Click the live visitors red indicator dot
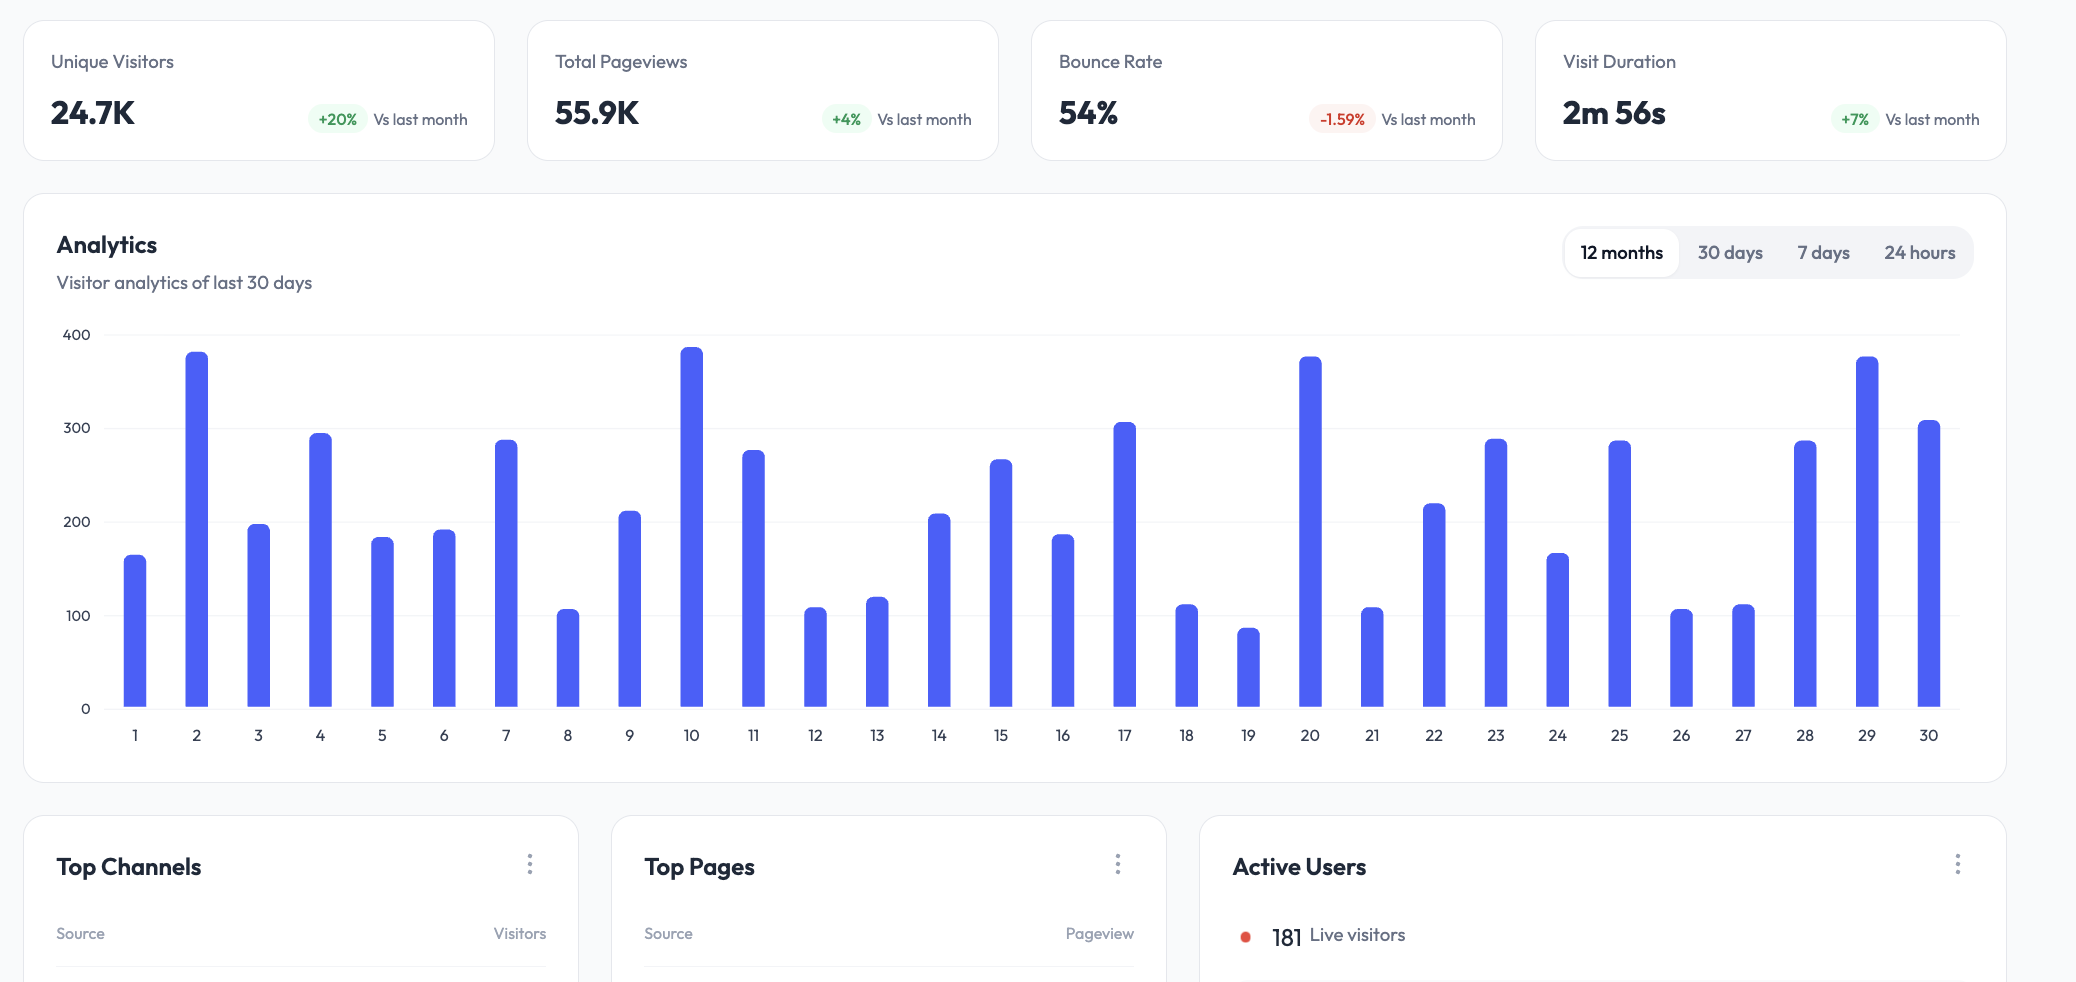 (x=1245, y=937)
